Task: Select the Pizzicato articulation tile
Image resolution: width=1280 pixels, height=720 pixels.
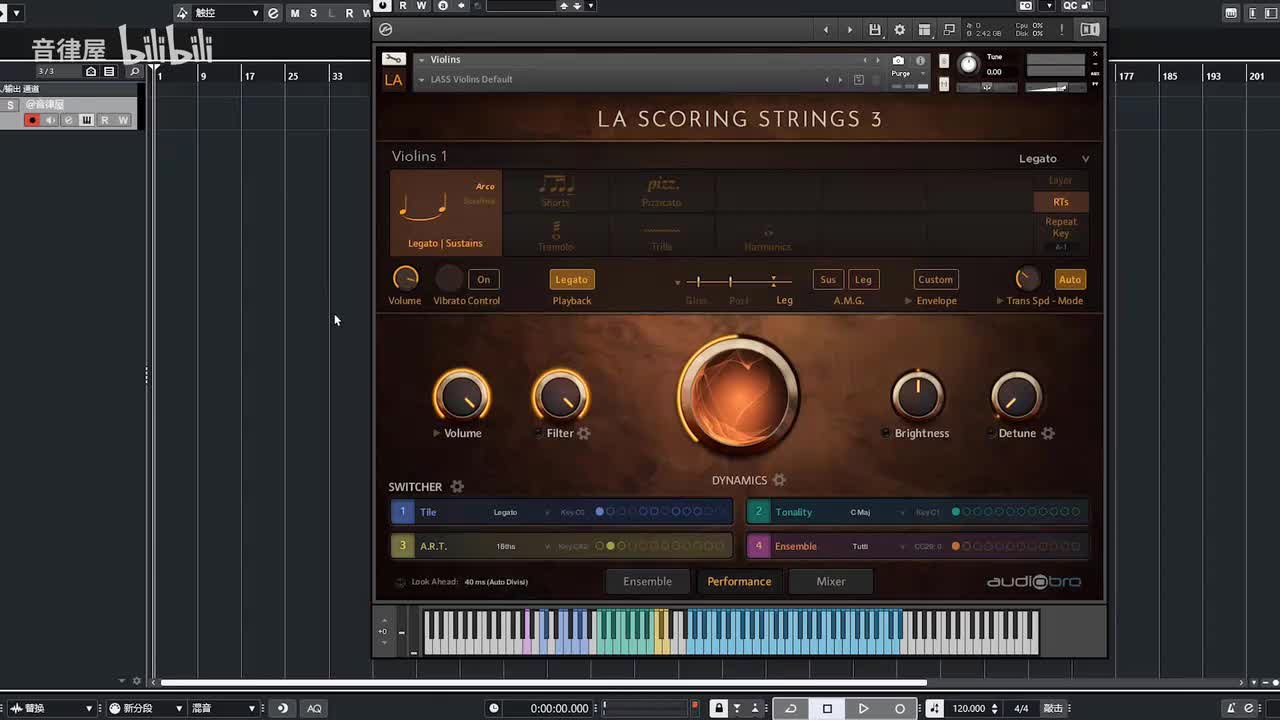Action: pos(662,190)
